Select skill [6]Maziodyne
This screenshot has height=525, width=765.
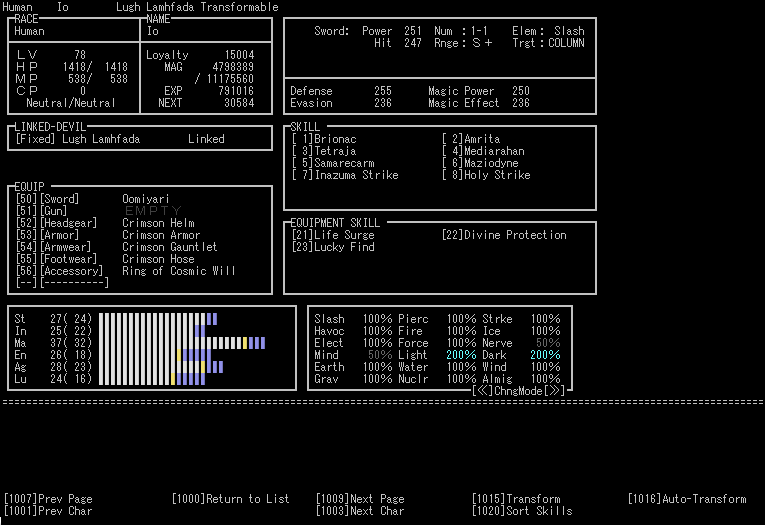tap(481, 163)
